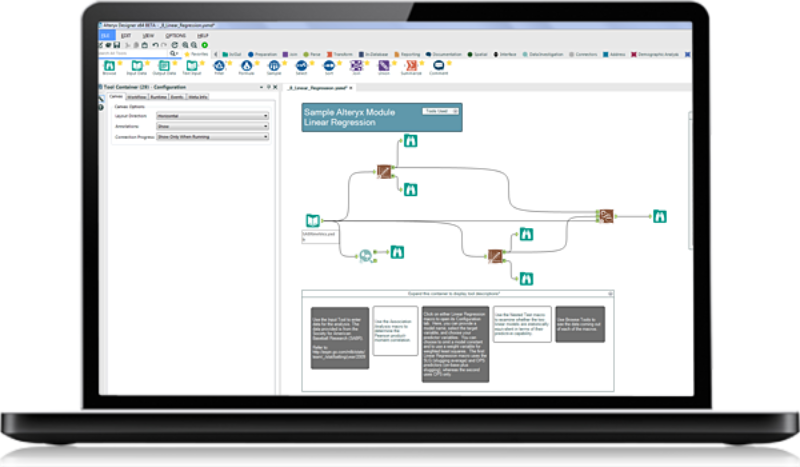Pick the Text Input tool in palette
The width and height of the screenshot is (800, 467).
[192, 67]
